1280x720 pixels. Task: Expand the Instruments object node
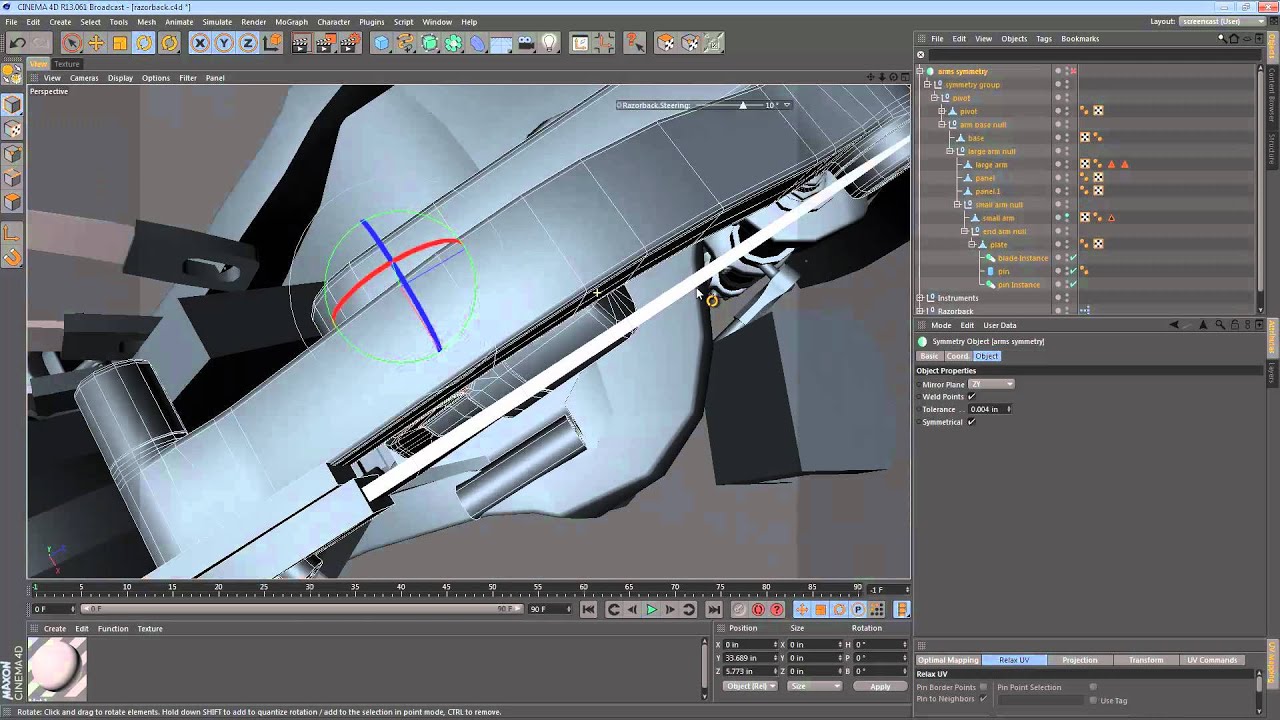point(920,297)
